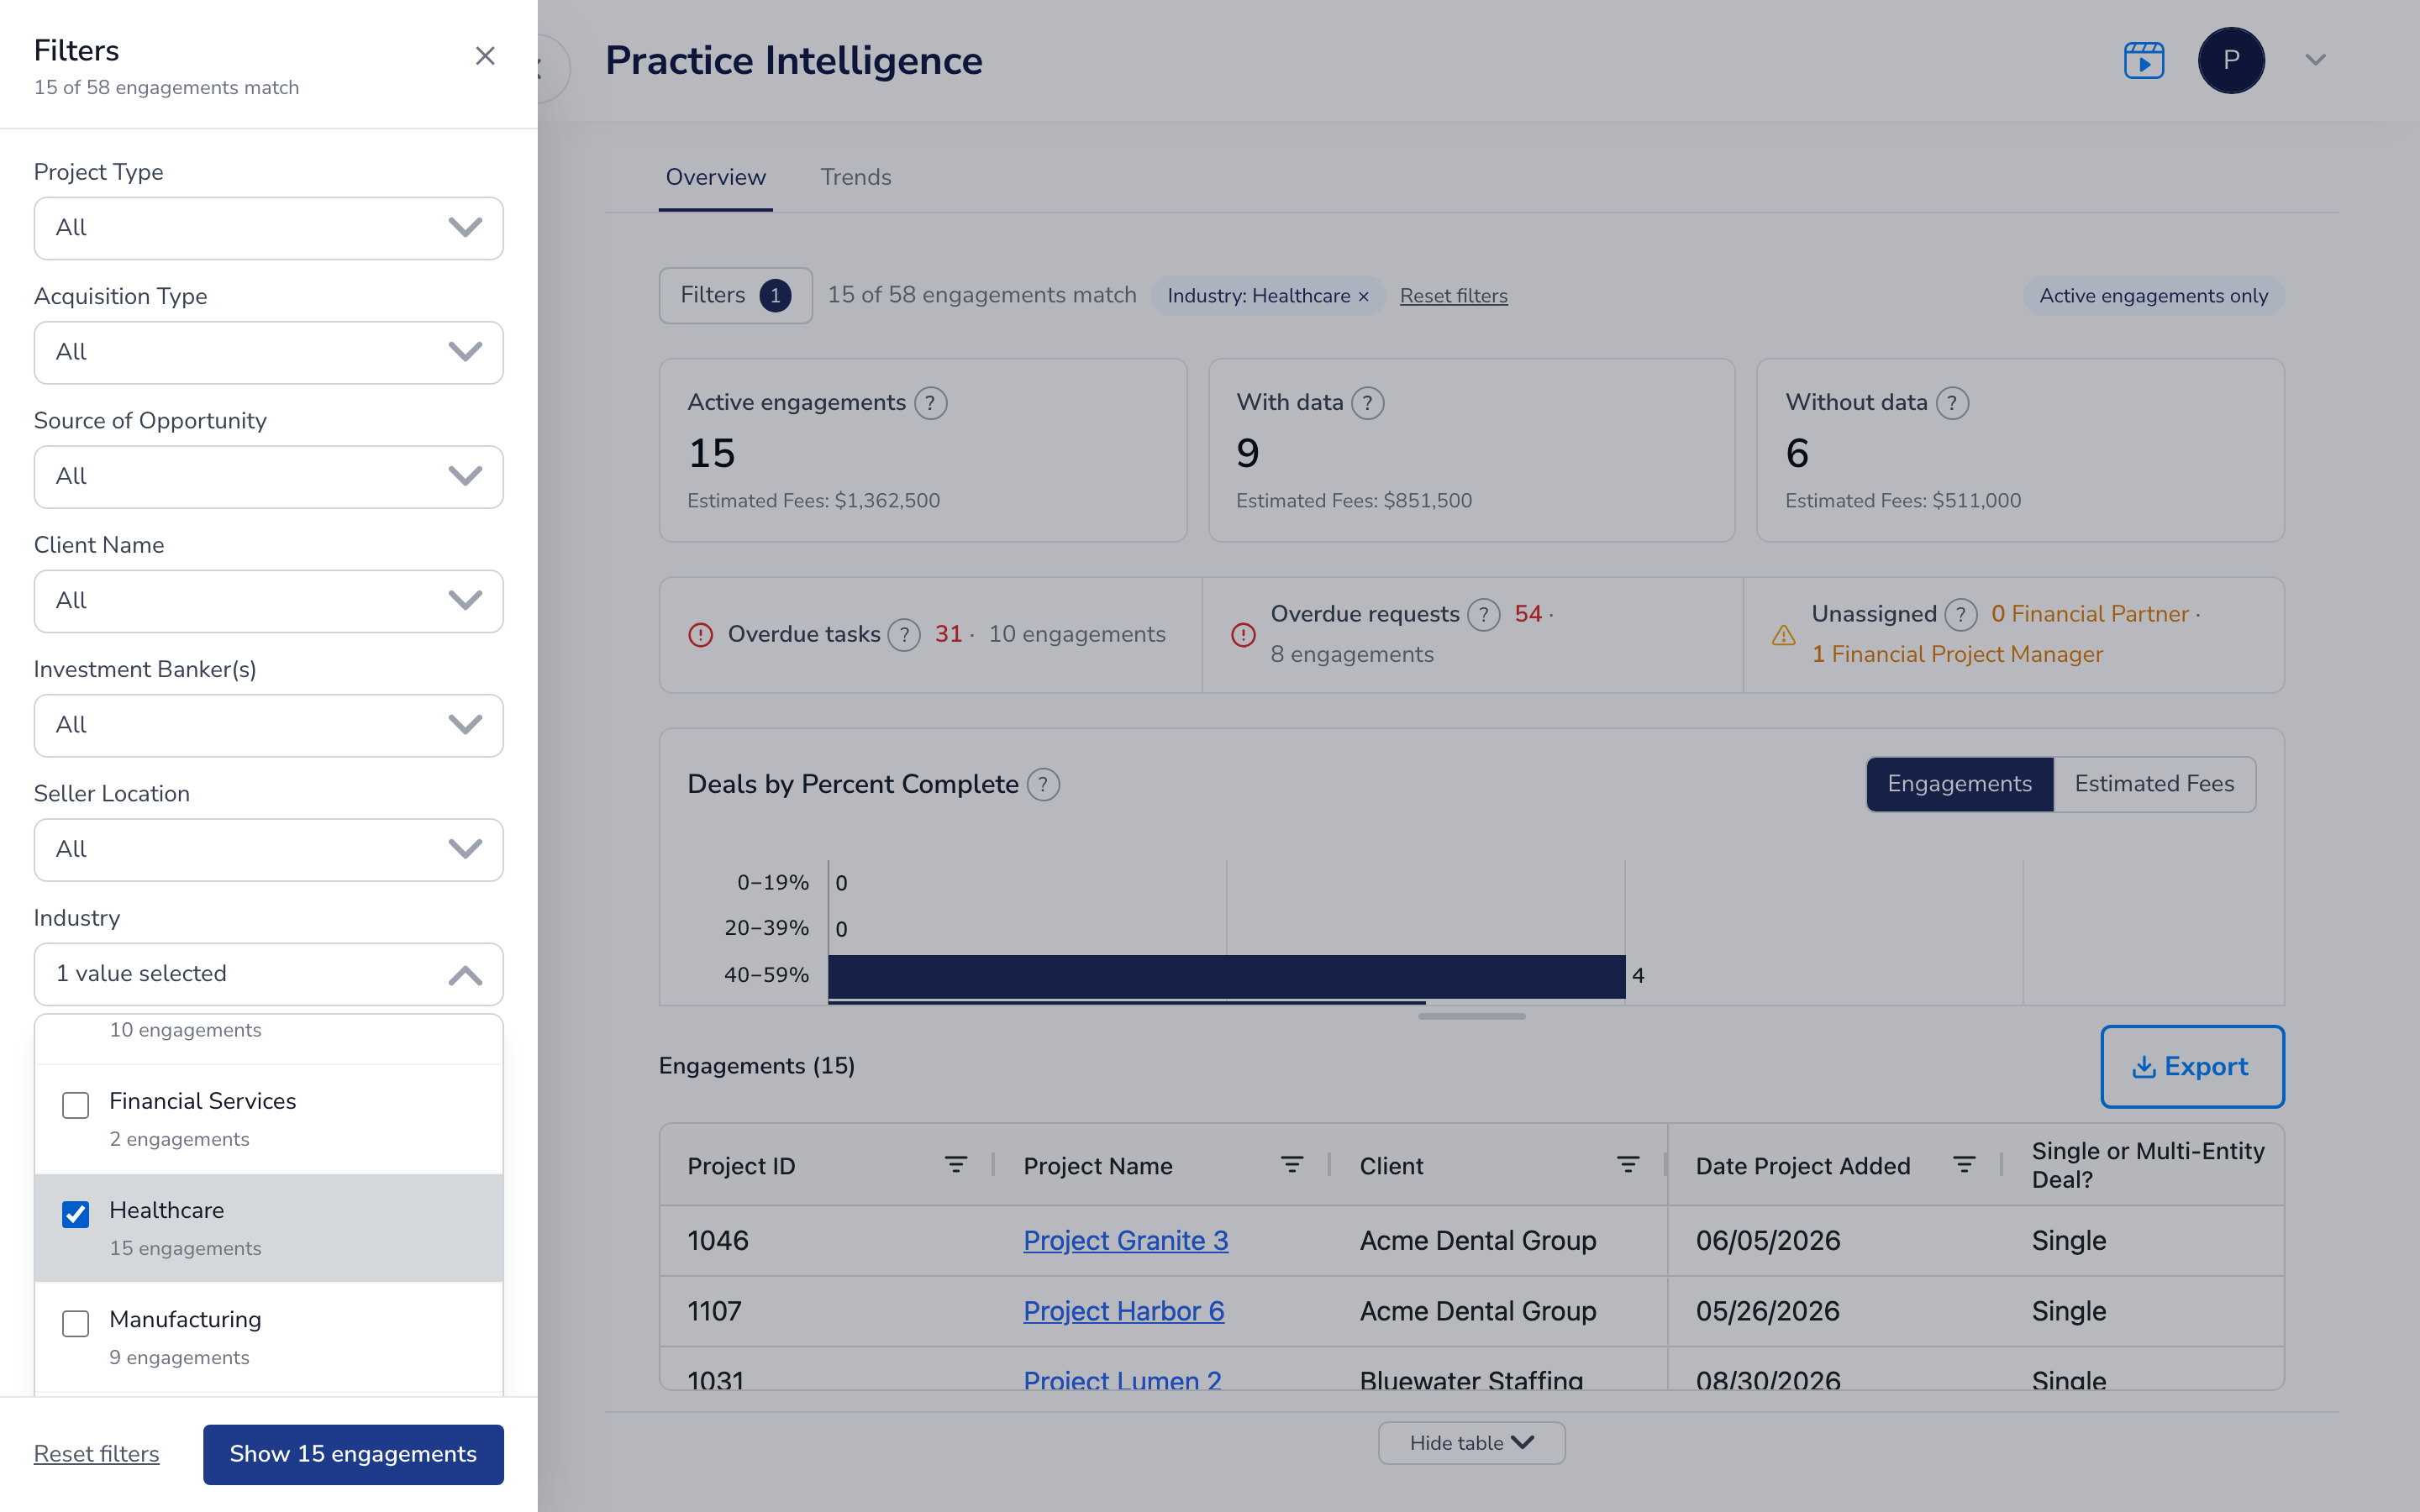Open the Client Name dropdown

[x=269, y=601]
